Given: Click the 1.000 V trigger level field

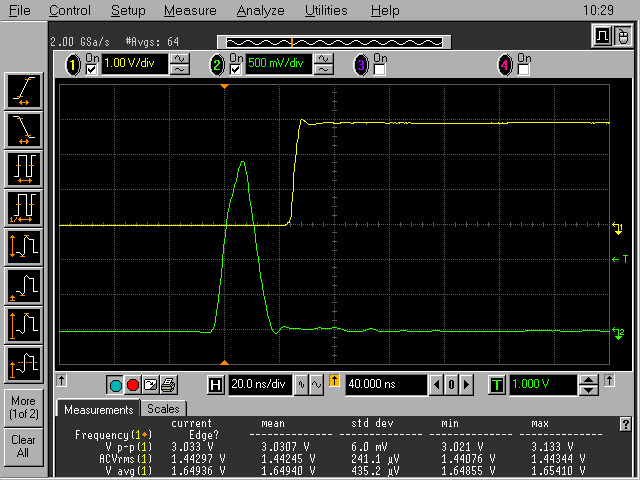Looking at the screenshot, I should [543, 385].
